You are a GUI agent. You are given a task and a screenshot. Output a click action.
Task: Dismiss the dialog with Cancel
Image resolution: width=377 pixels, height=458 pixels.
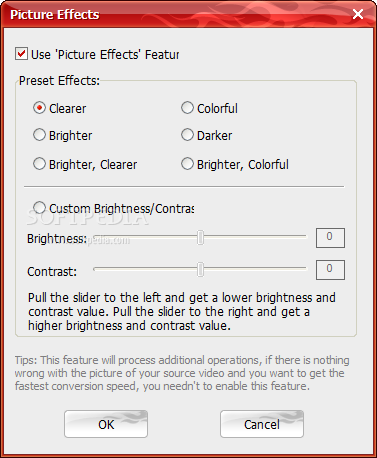tap(262, 424)
